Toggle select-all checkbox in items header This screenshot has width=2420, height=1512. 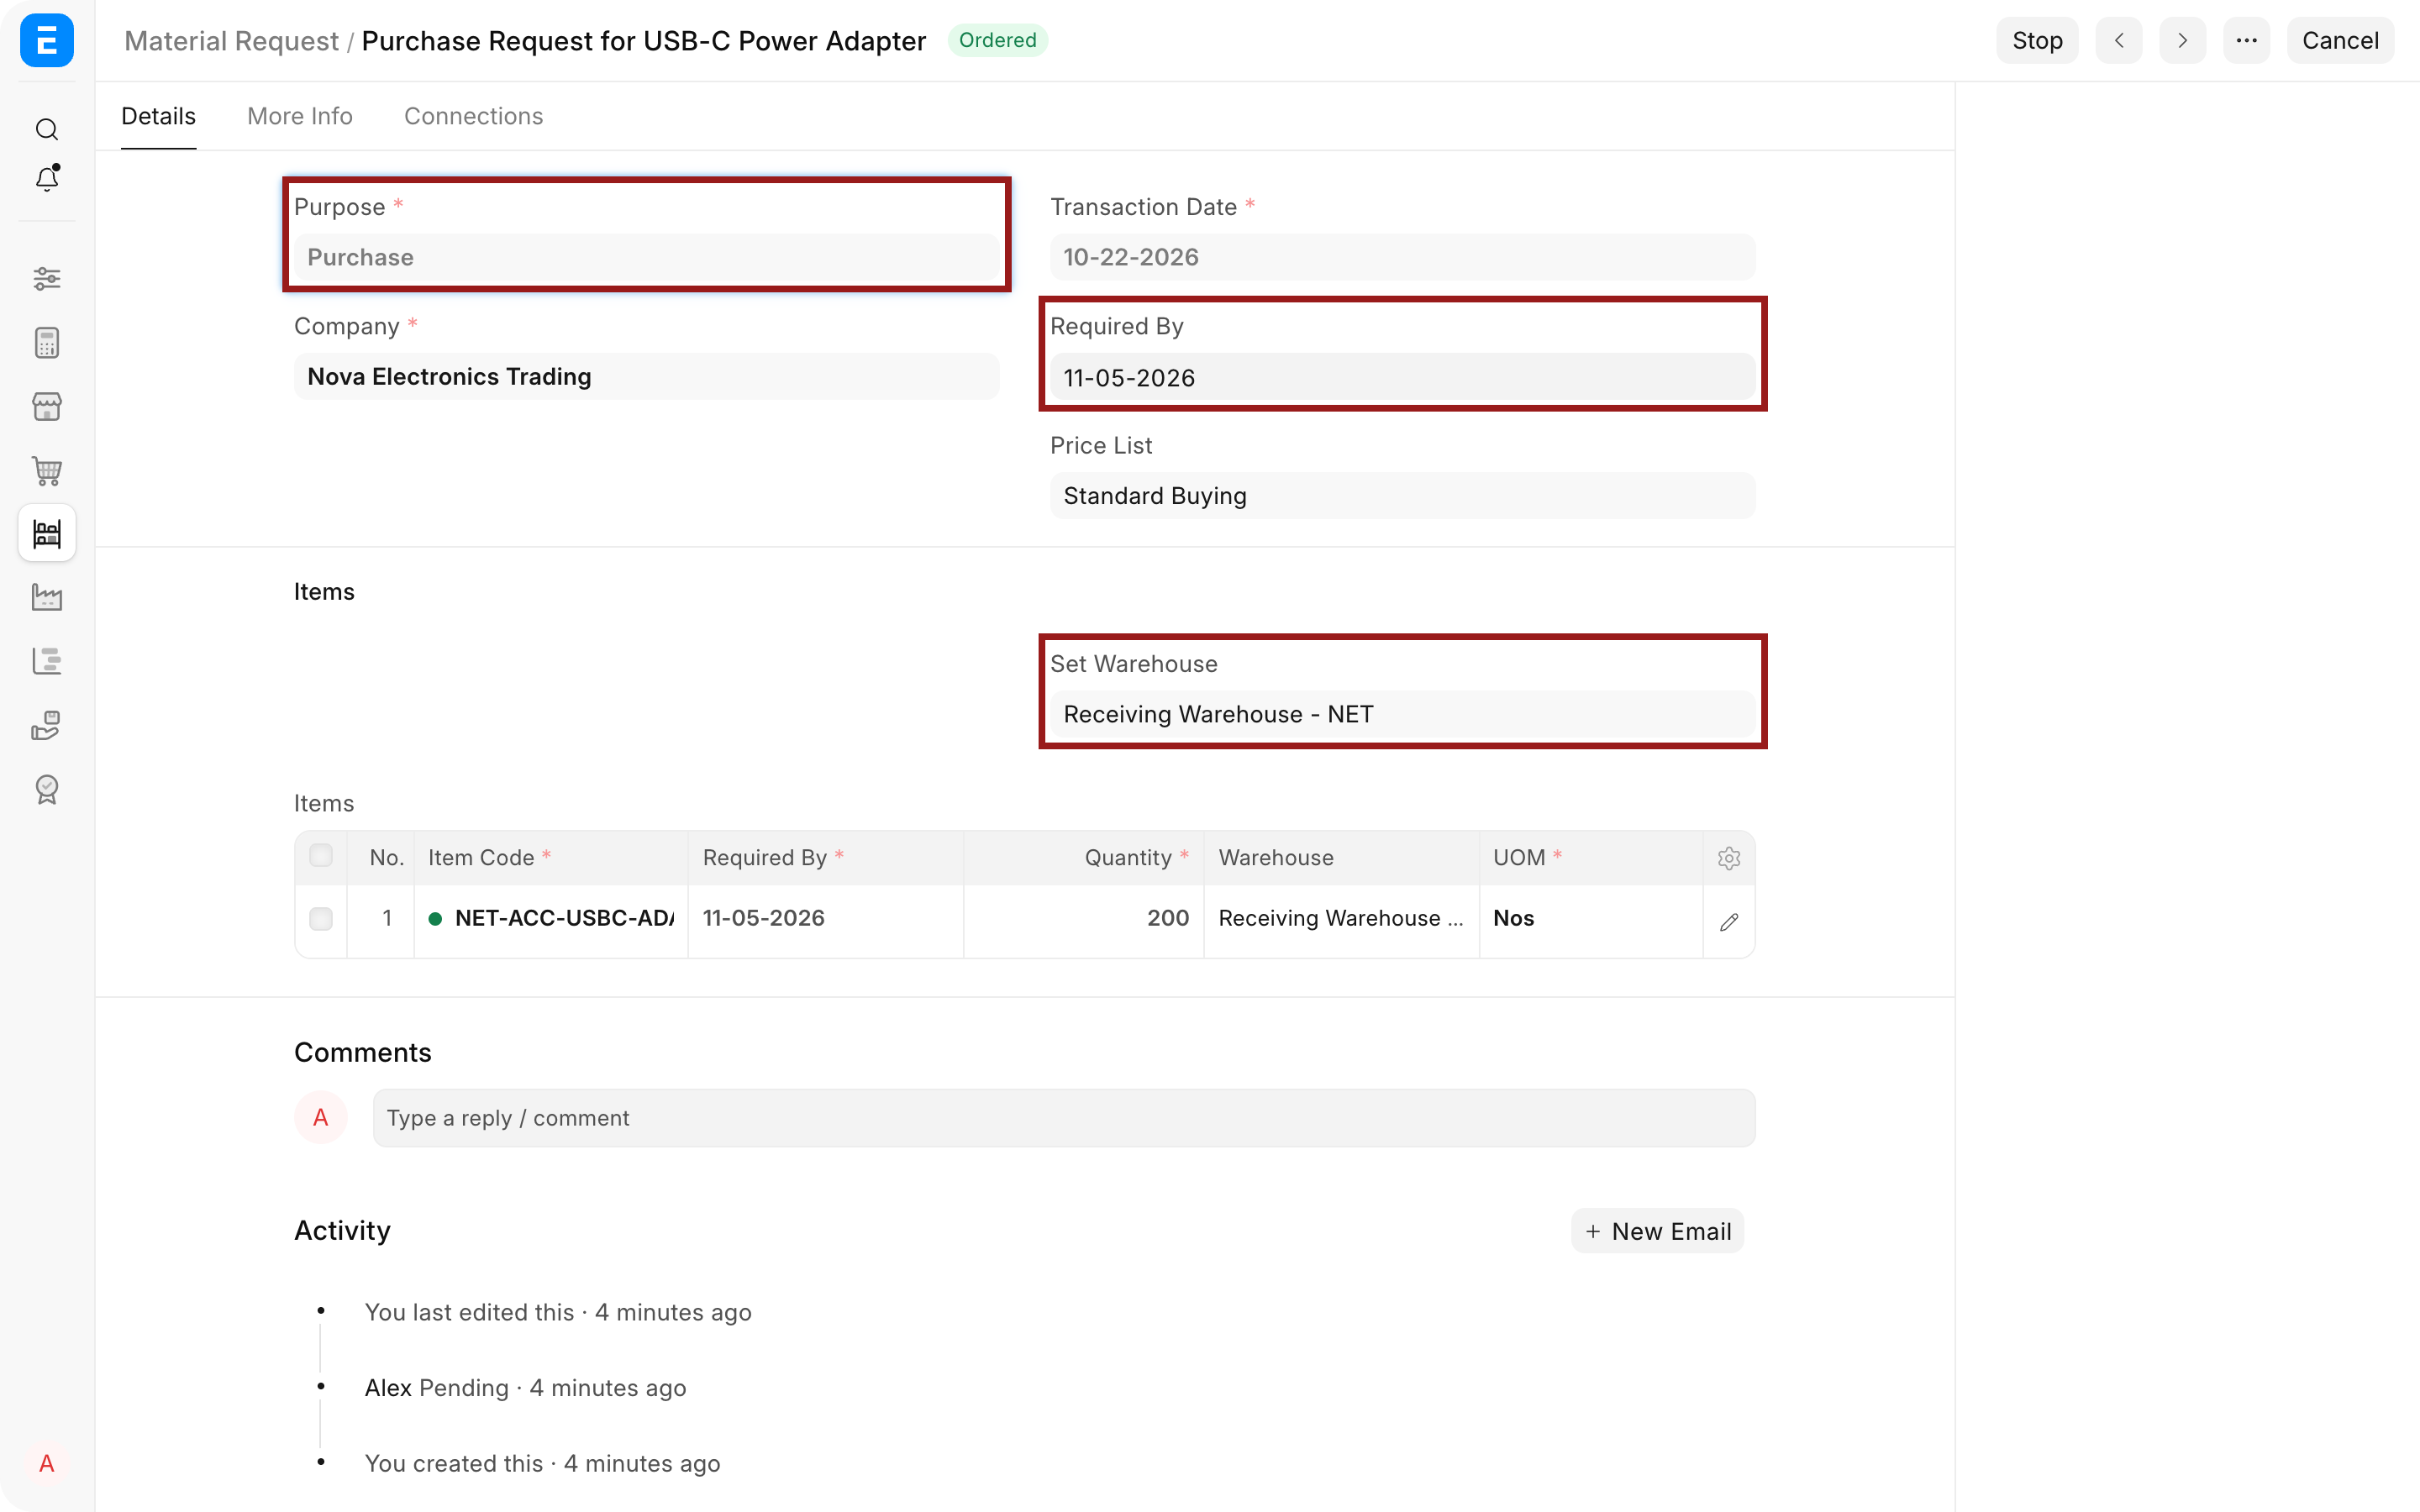321,856
